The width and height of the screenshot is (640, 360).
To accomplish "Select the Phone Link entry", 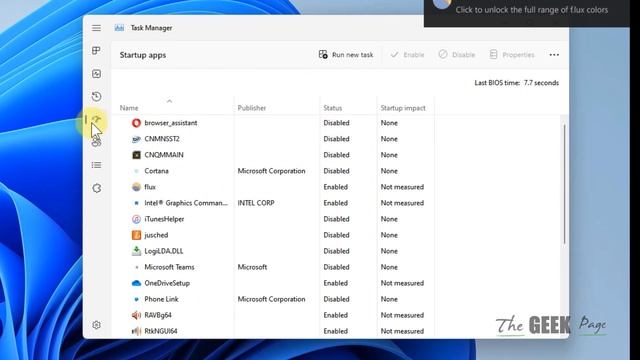I will click(x=273, y=299).
